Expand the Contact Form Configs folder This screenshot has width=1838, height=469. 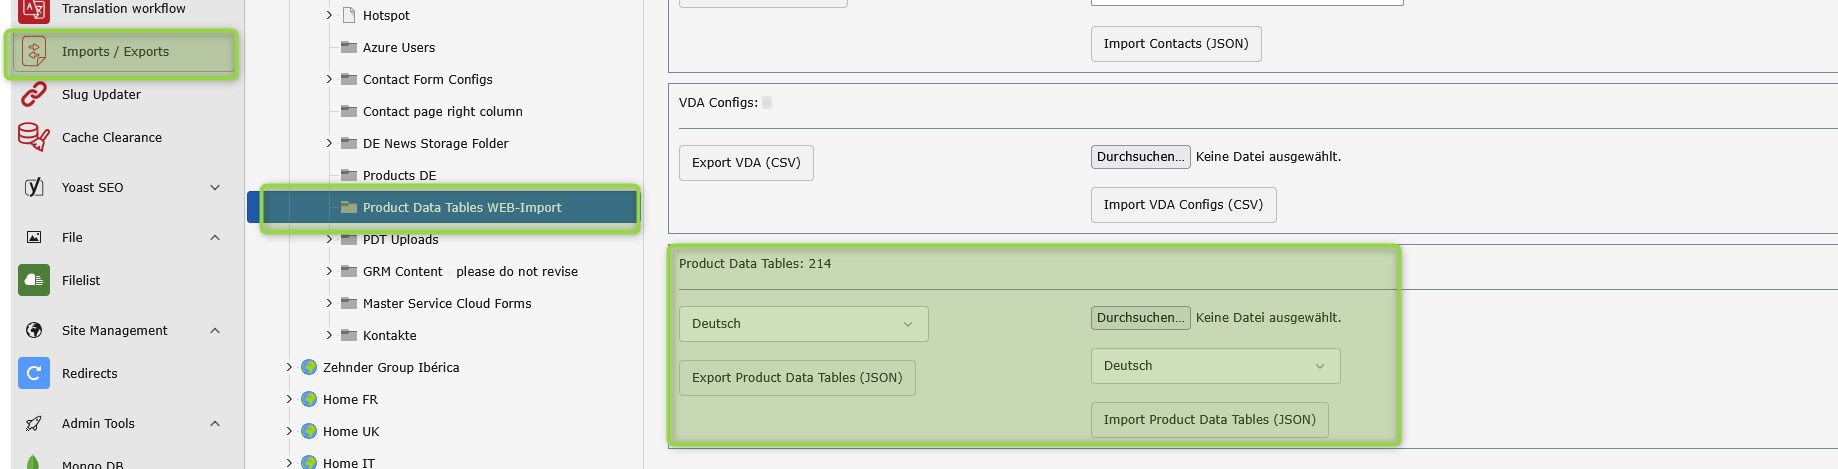329,80
